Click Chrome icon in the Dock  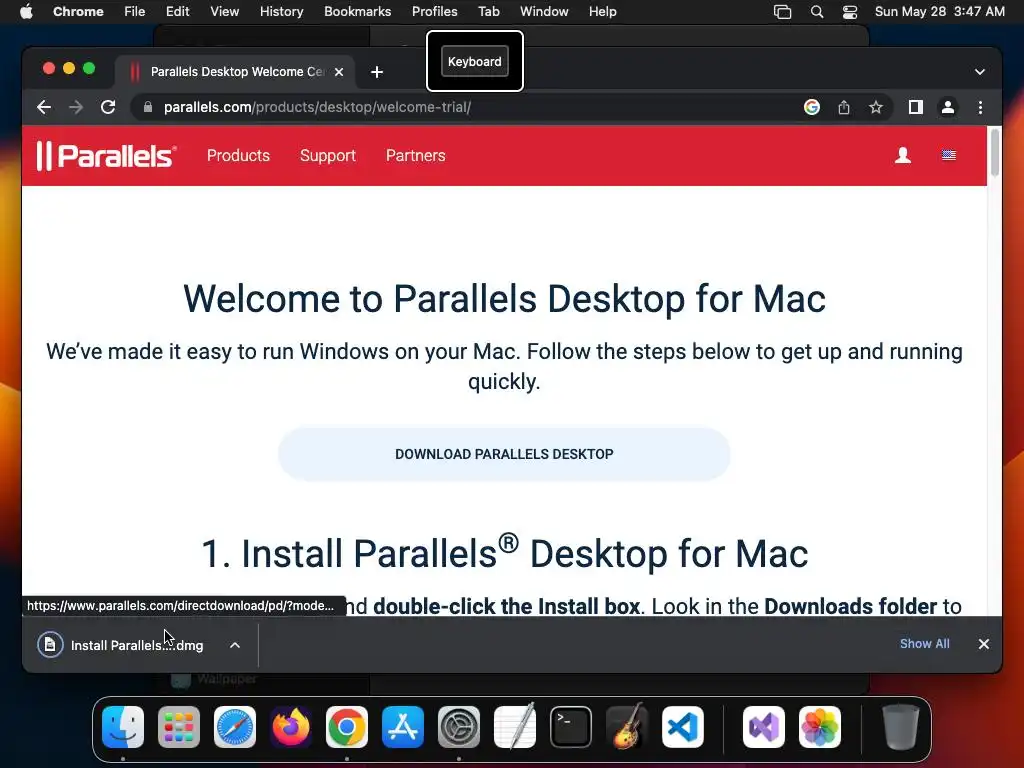pos(347,727)
